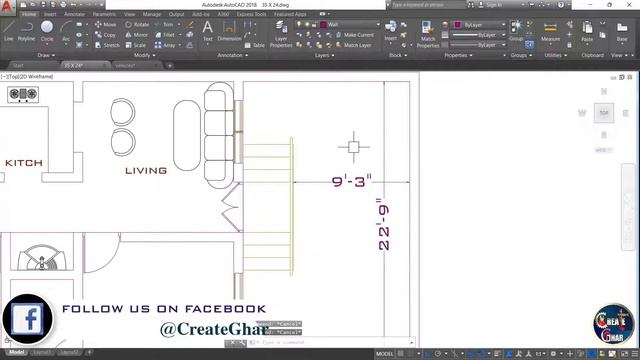Click the Plot printer icon in quick access
Screen dimensions: 640x360
click(63, 5)
